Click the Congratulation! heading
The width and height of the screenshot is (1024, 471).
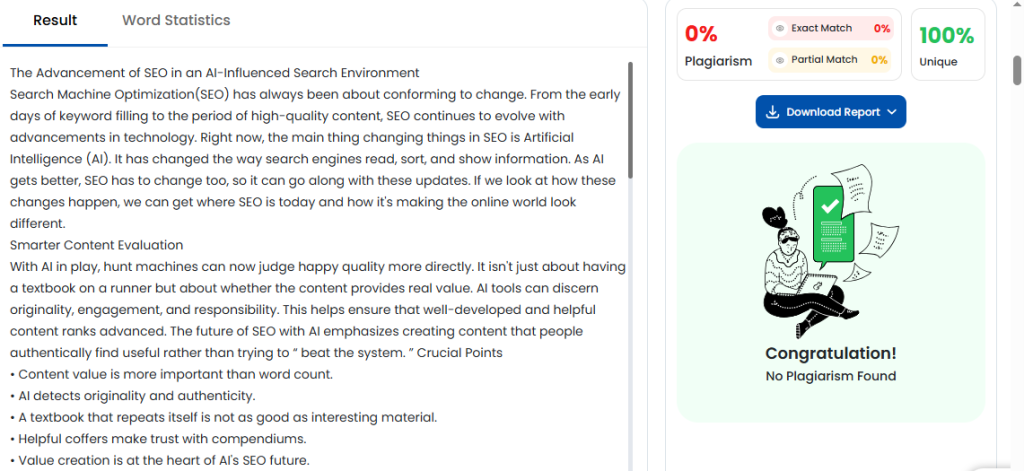tap(830, 353)
